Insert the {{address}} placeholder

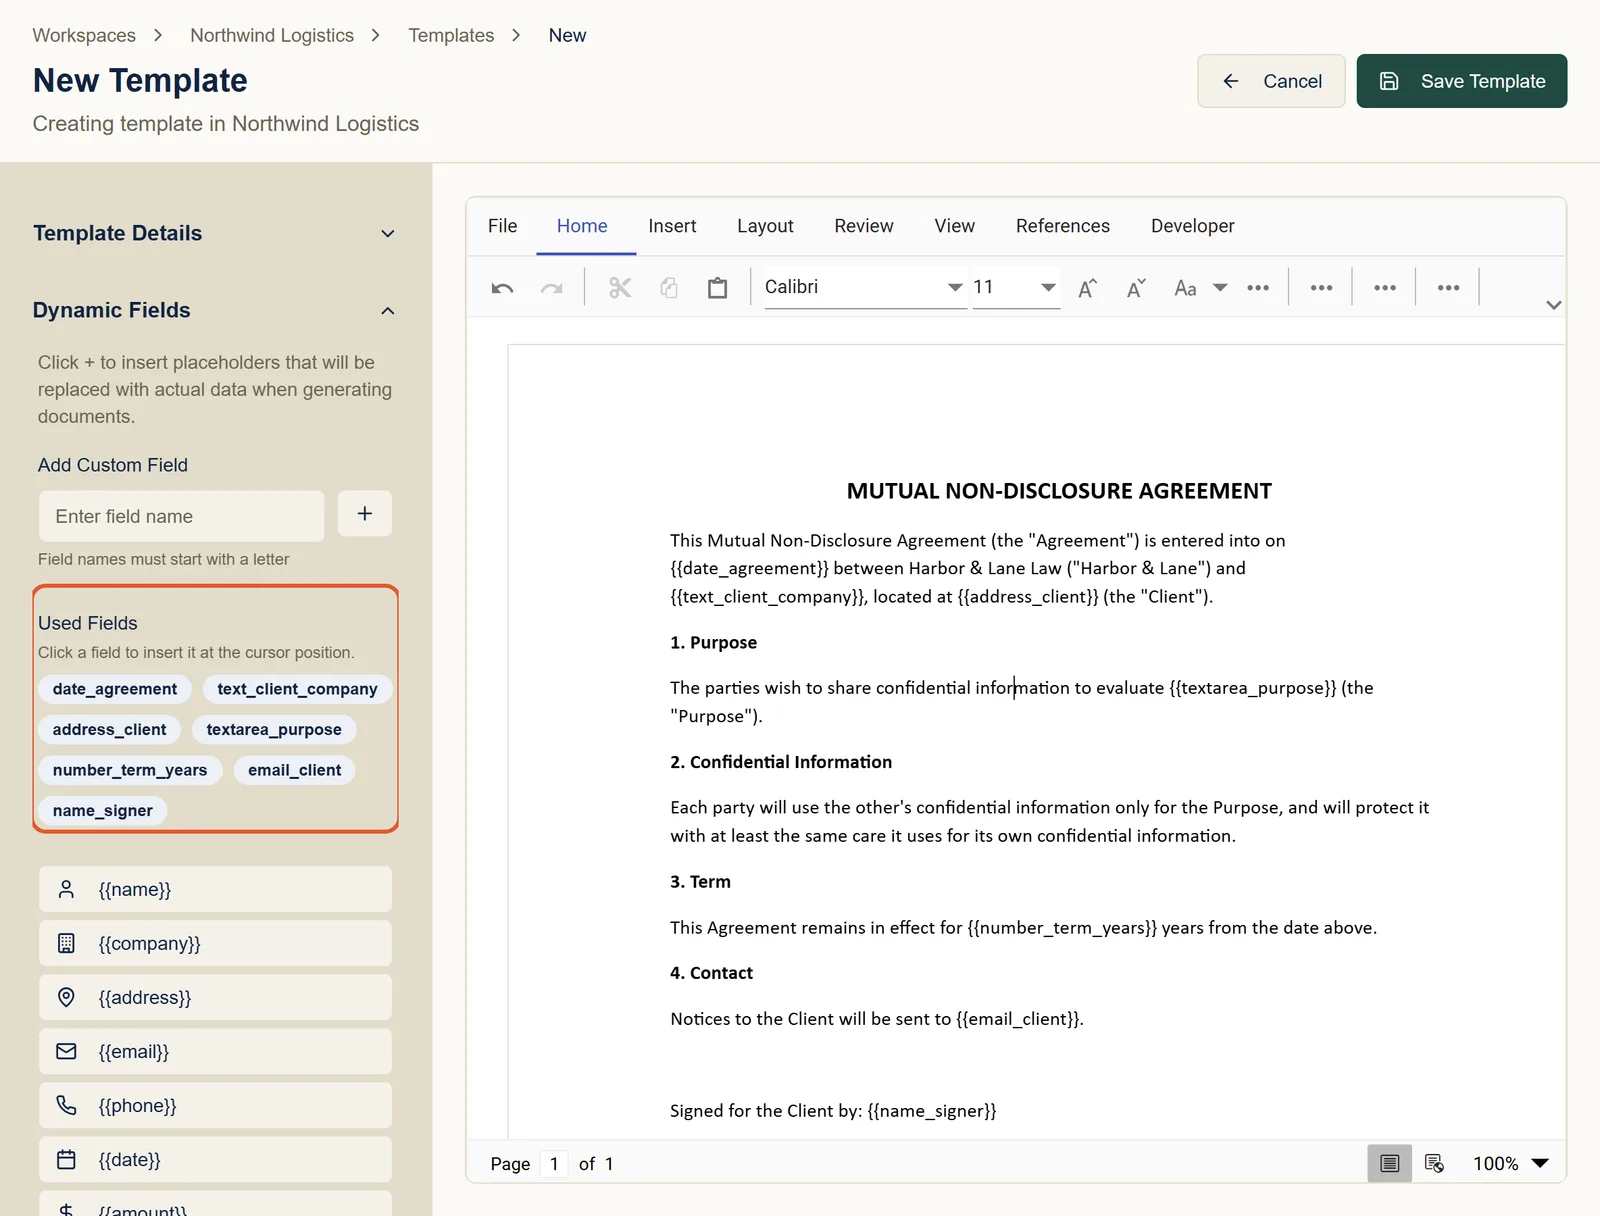point(215,997)
